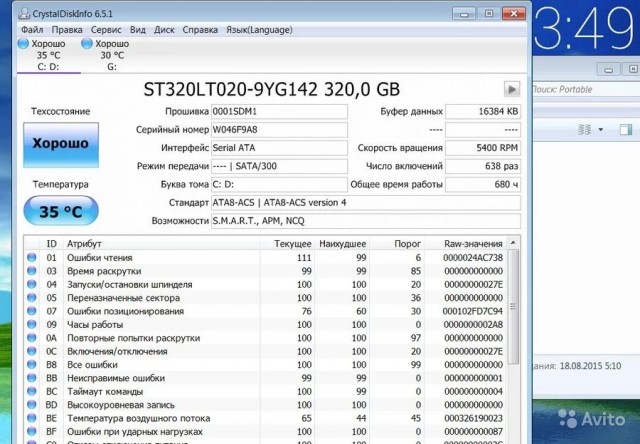Click the blue status orb for disk G:
The image size is (640, 444).
pos(87,43)
